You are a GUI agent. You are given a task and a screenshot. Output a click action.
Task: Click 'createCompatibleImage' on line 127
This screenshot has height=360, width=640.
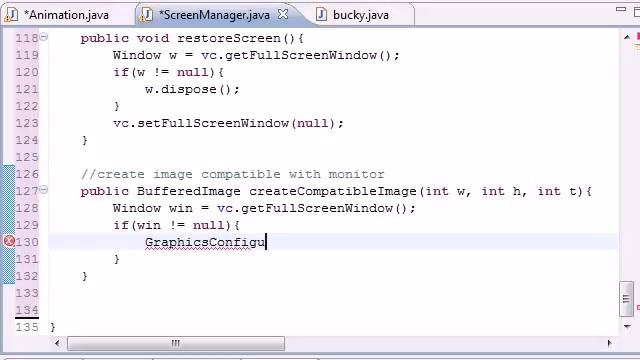click(333, 191)
